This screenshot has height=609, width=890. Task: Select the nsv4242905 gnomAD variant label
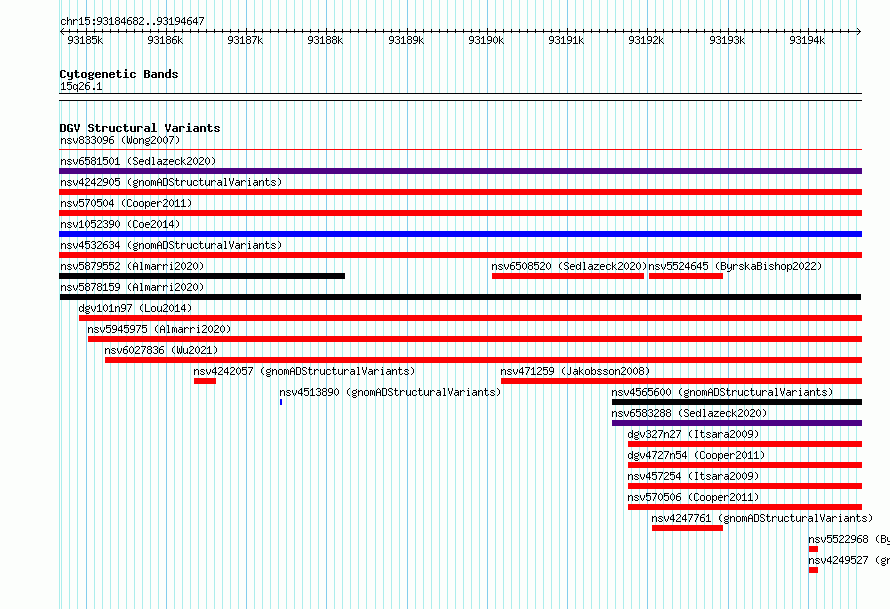171,182
